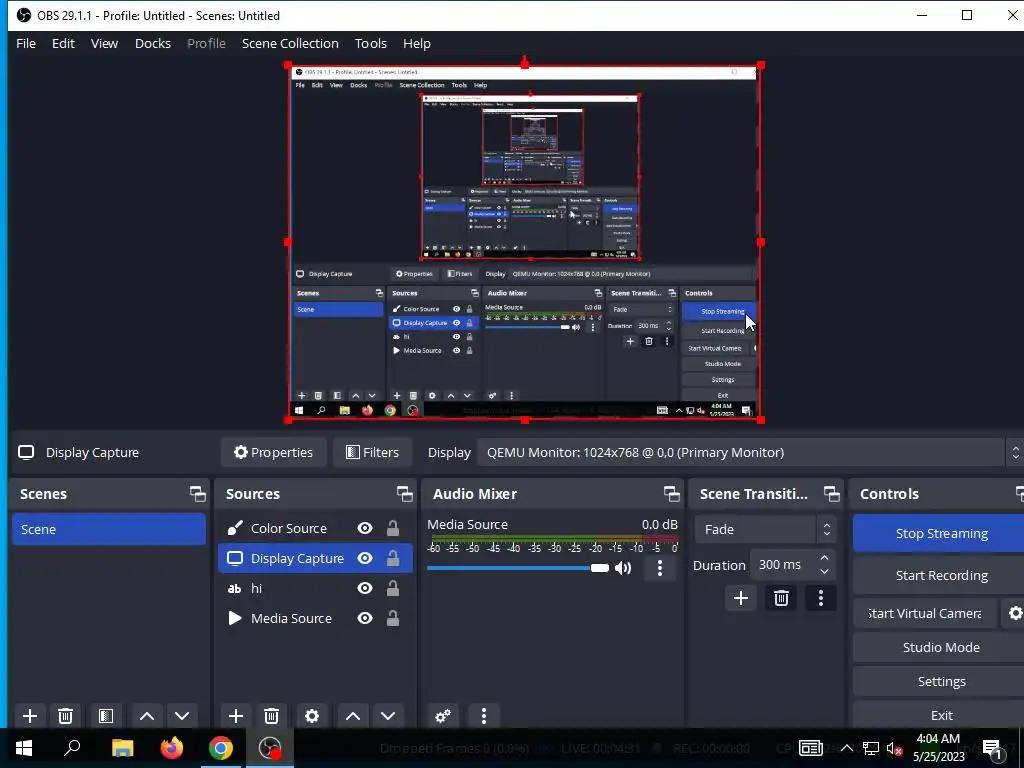The height and width of the screenshot is (768, 1024).
Task: Open the Docks menu
Action: pos(153,43)
